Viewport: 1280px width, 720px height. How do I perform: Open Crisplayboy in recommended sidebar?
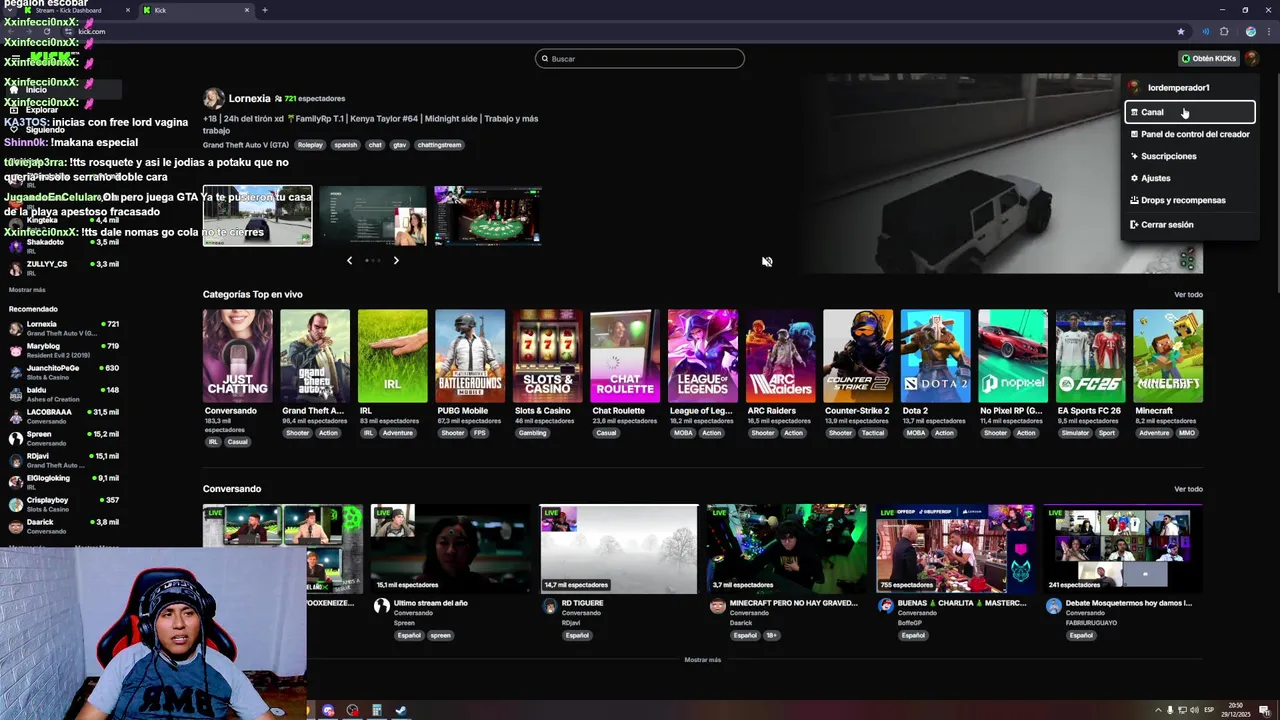64,504
